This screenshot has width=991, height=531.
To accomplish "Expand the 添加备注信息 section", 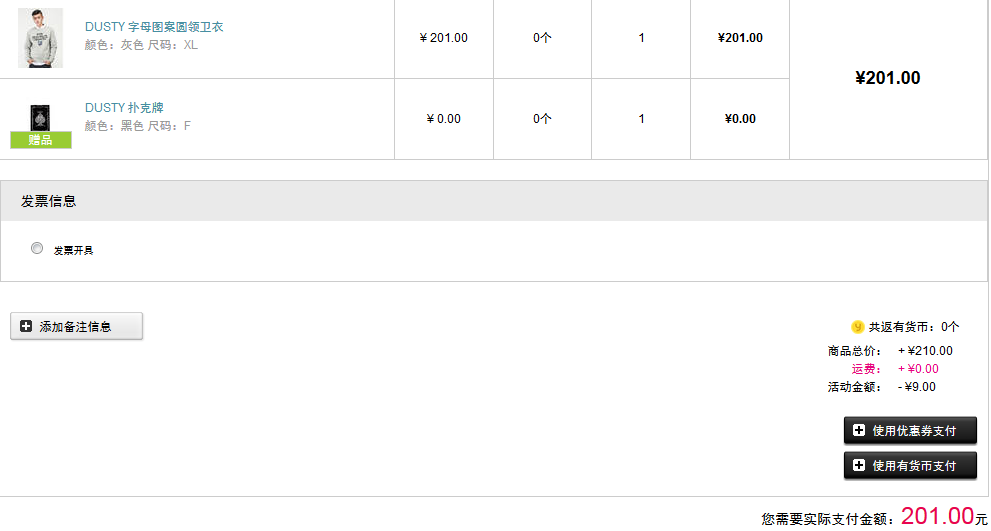I will point(76,326).
